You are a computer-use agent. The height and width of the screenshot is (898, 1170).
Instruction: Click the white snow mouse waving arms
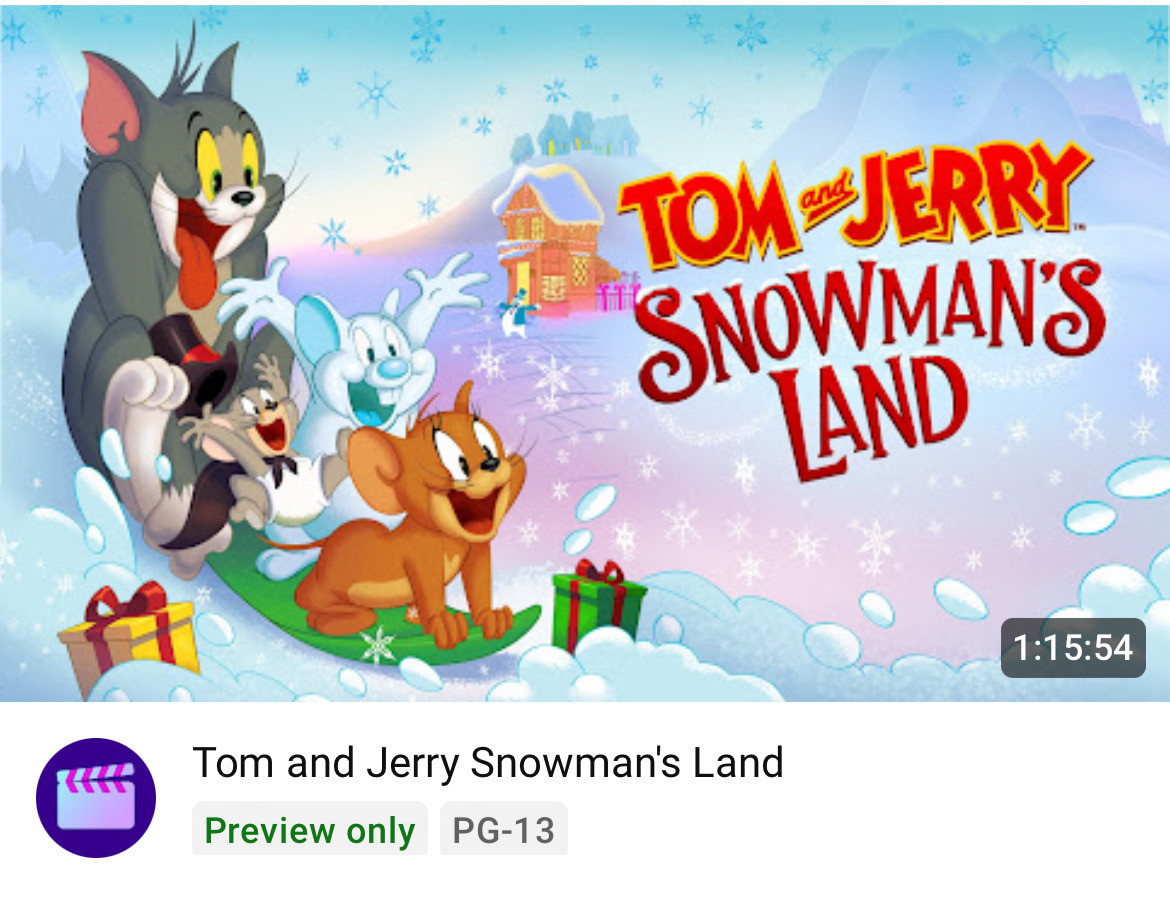(358, 358)
